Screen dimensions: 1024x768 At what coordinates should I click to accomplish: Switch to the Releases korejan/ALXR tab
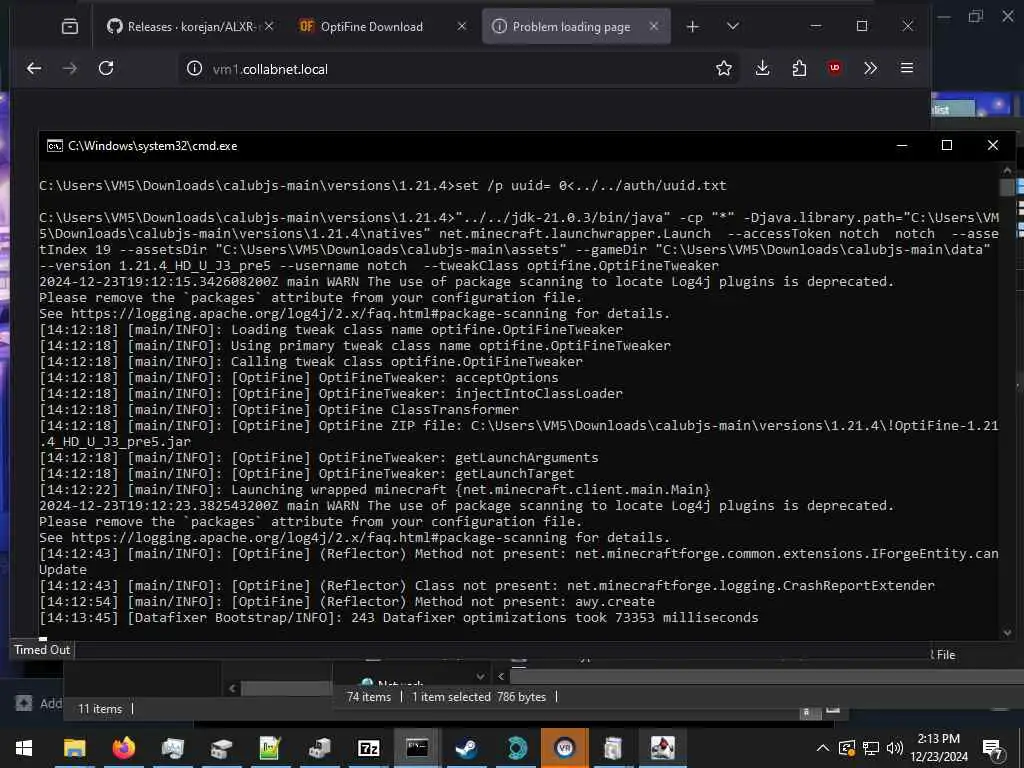coord(189,26)
